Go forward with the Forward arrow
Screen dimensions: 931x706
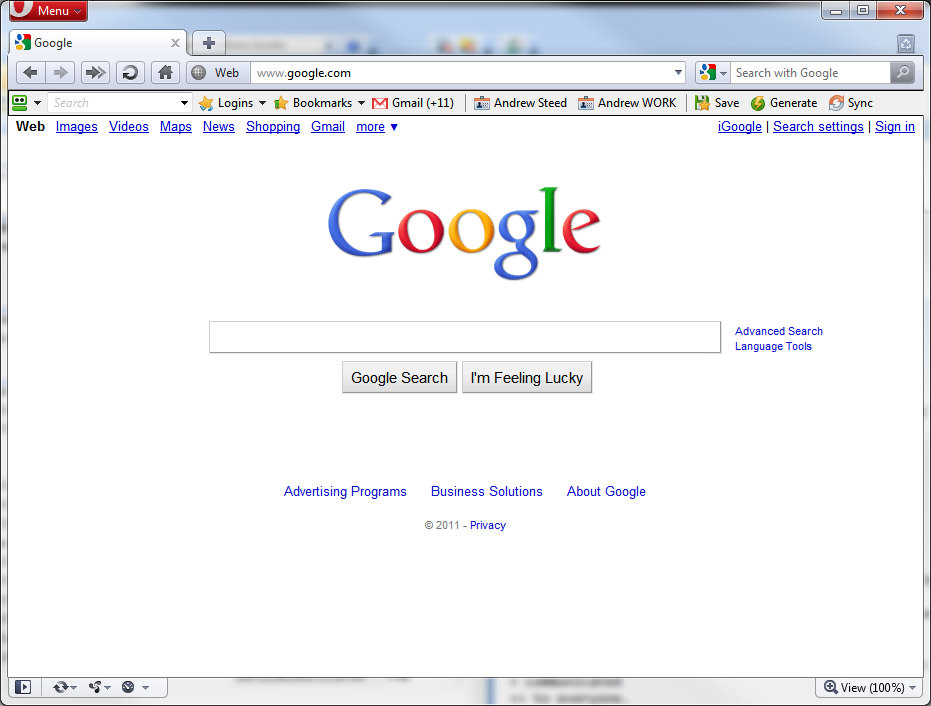click(60, 73)
